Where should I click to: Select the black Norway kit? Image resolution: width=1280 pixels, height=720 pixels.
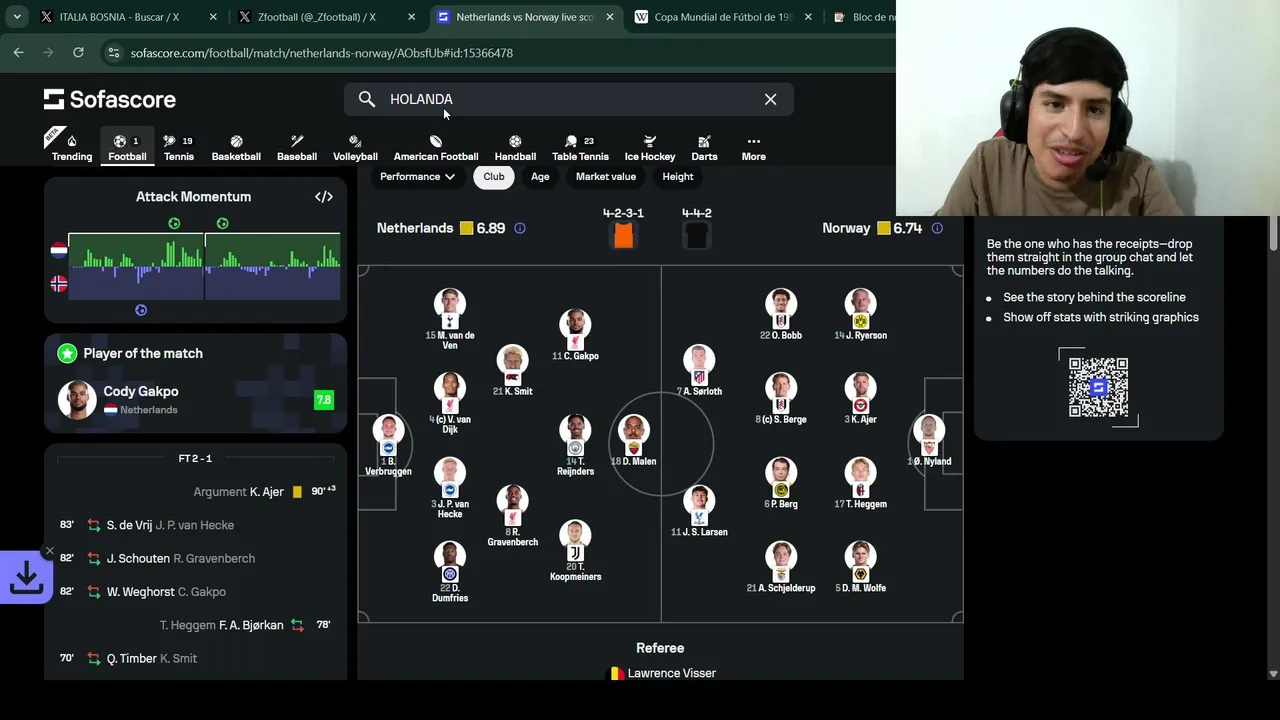[x=697, y=235]
